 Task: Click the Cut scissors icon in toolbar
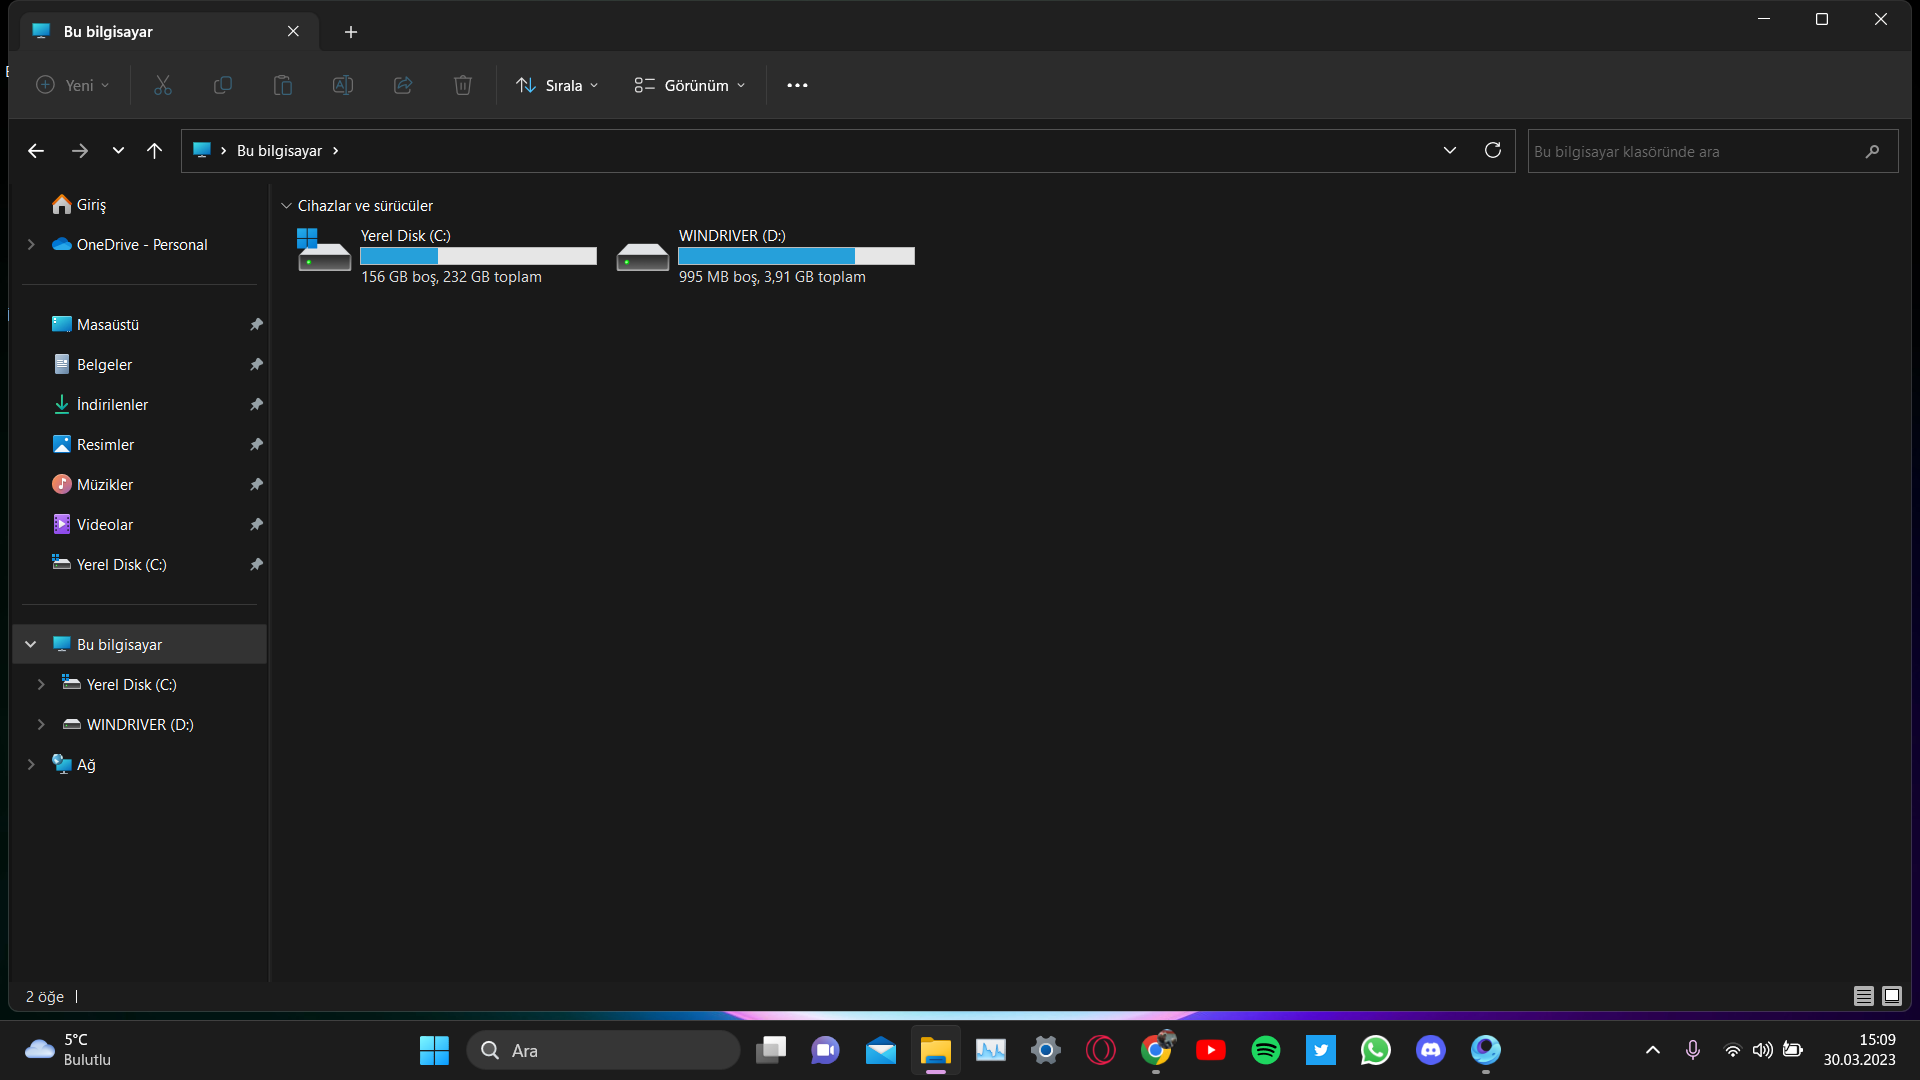(x=163, y=86)
